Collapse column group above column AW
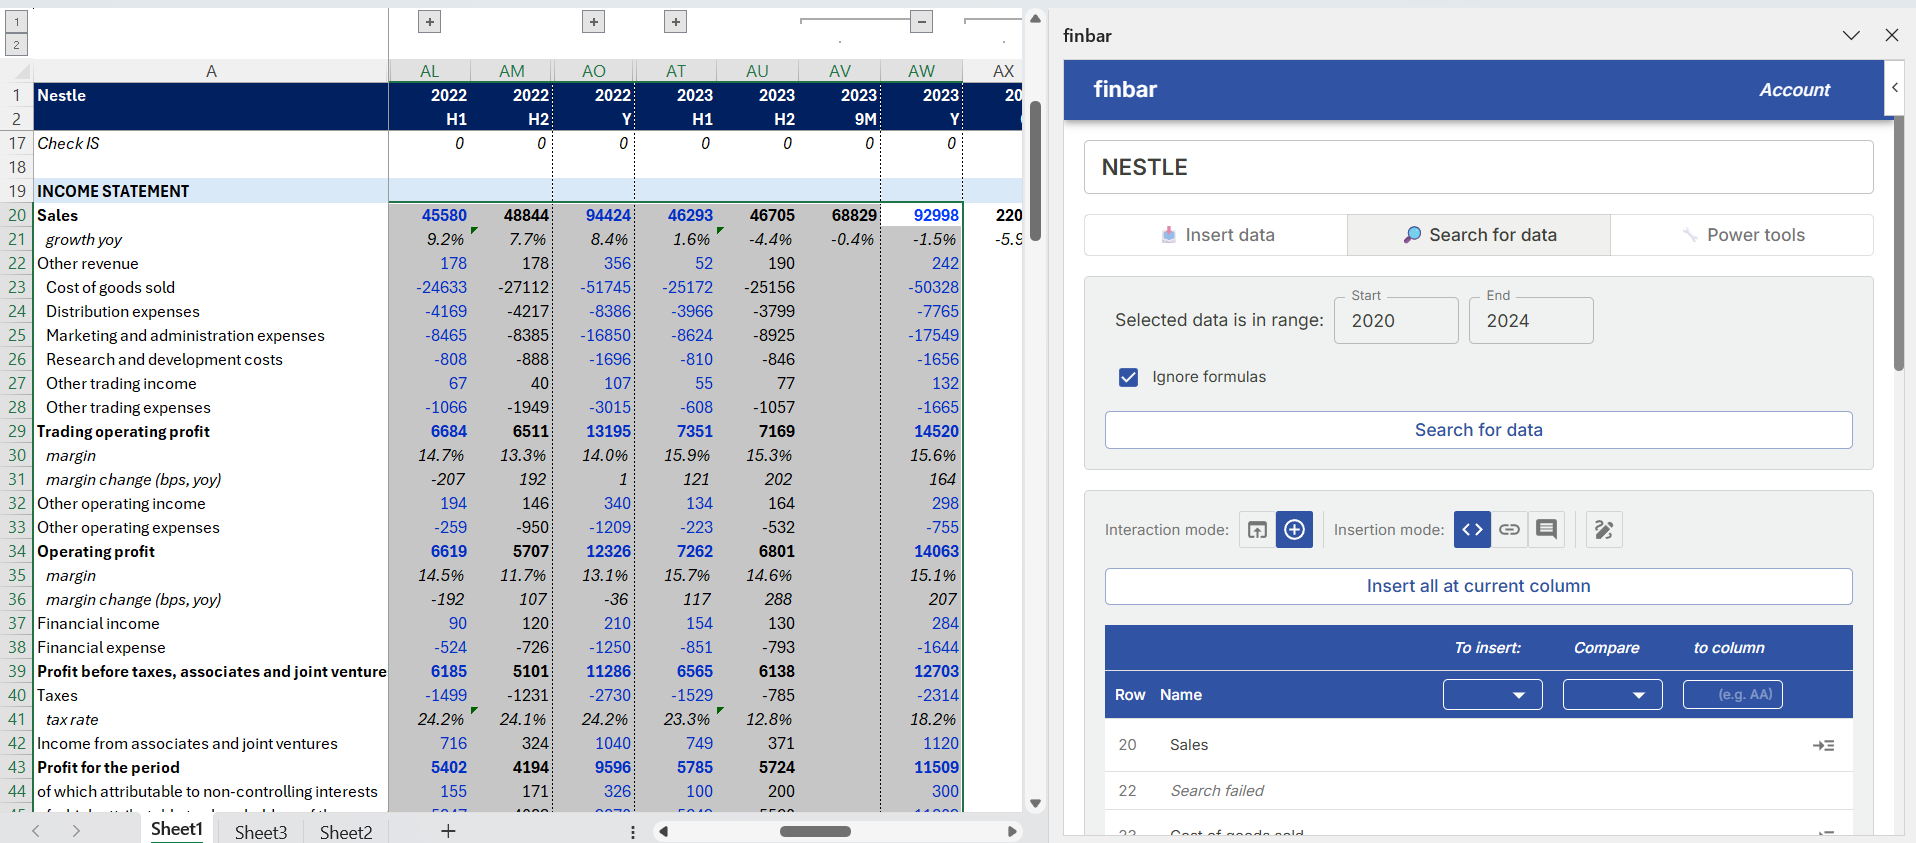The image size is (1916, 843). tap(922, 22)
